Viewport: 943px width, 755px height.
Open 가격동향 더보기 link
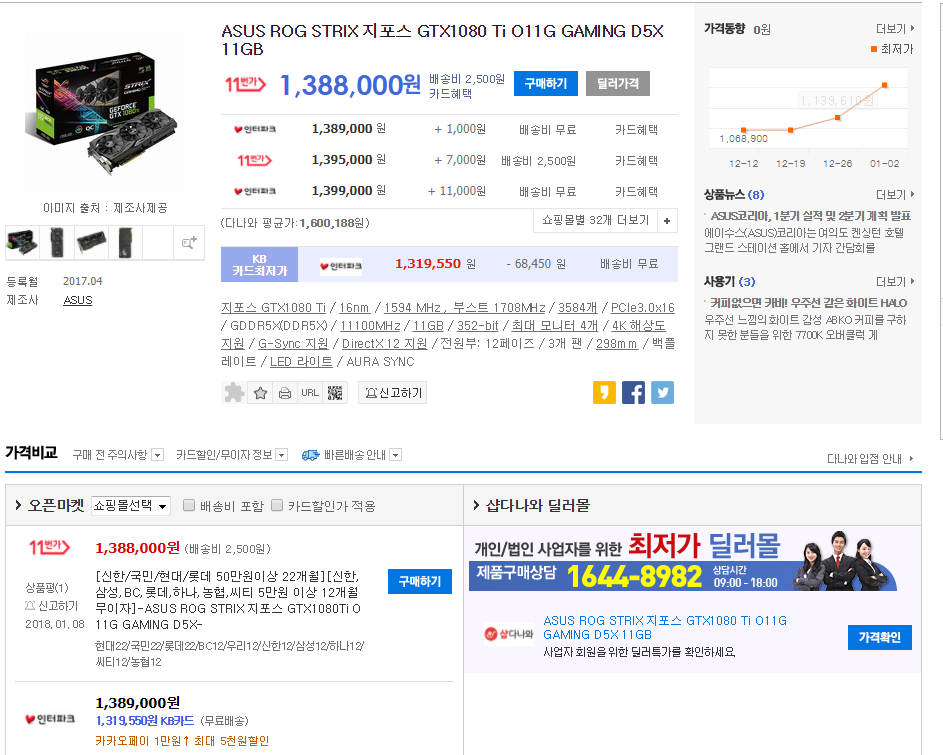895,29
